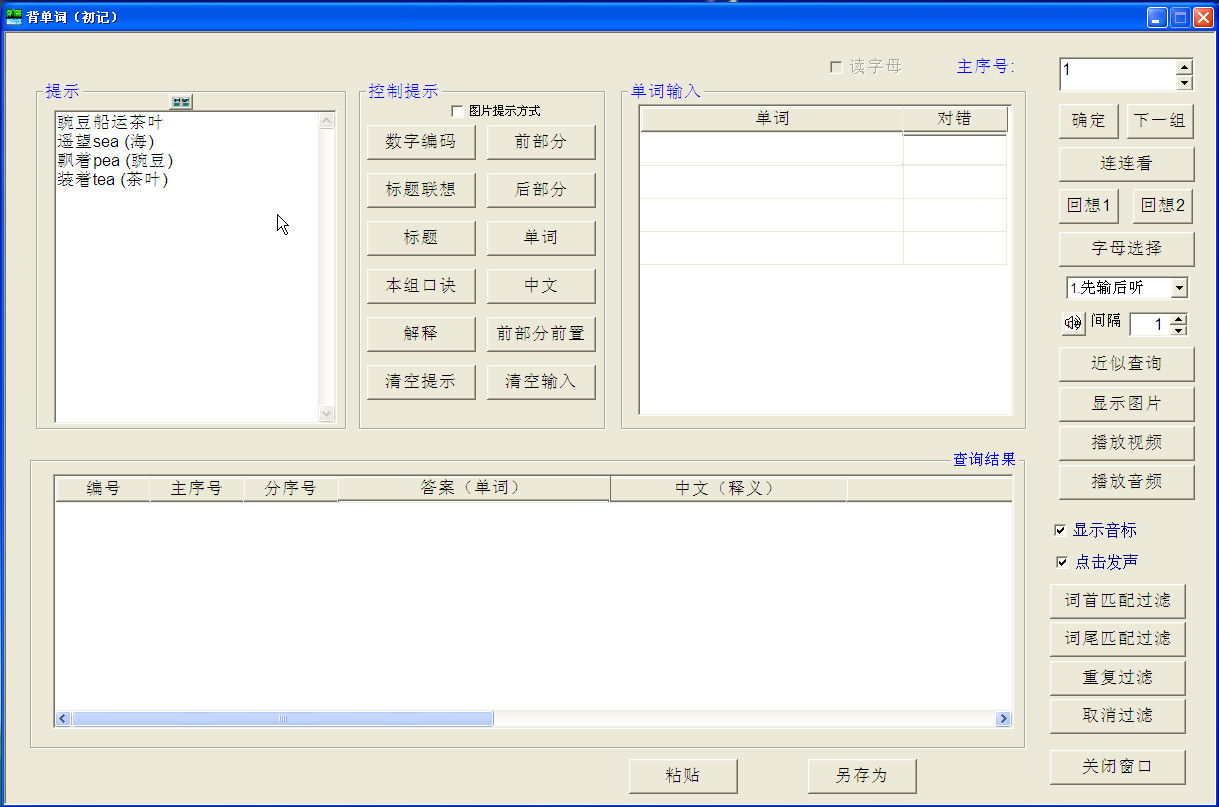This screenshot has width=1219, height=807.
Task: Click the 中文 hint button
Action: (x=541, y=286)
